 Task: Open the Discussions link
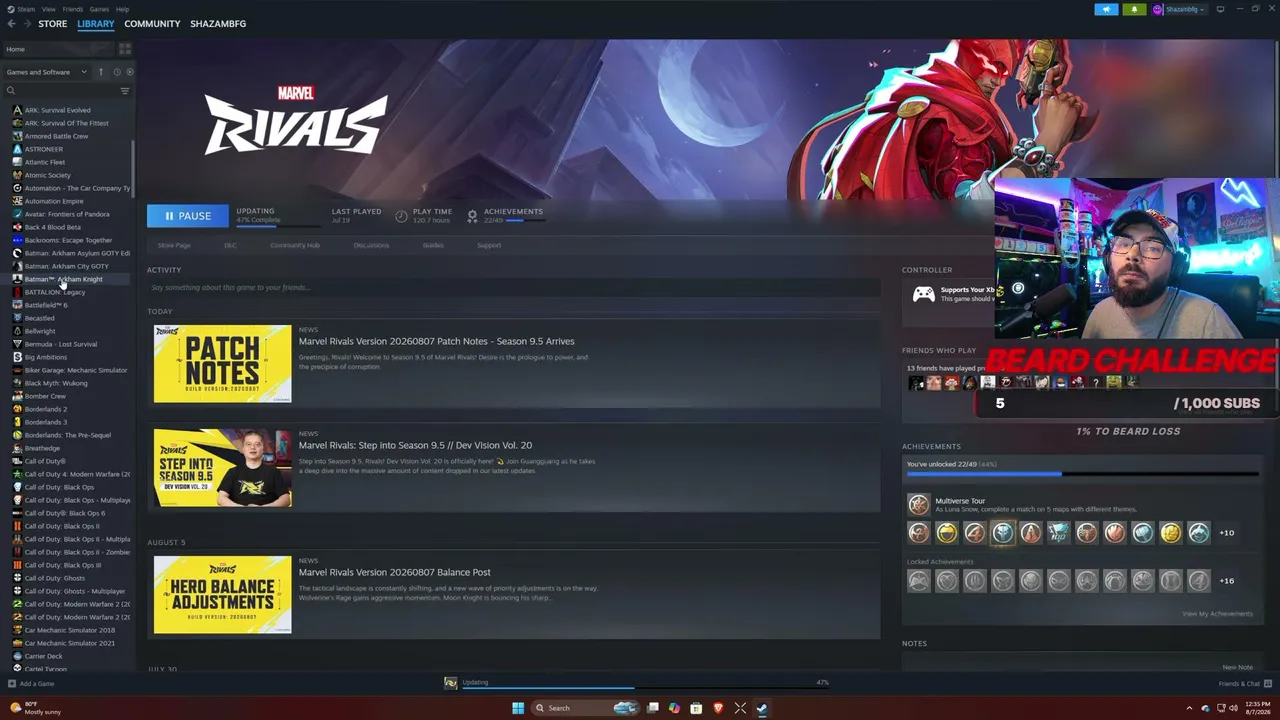[x=371, y=245]
